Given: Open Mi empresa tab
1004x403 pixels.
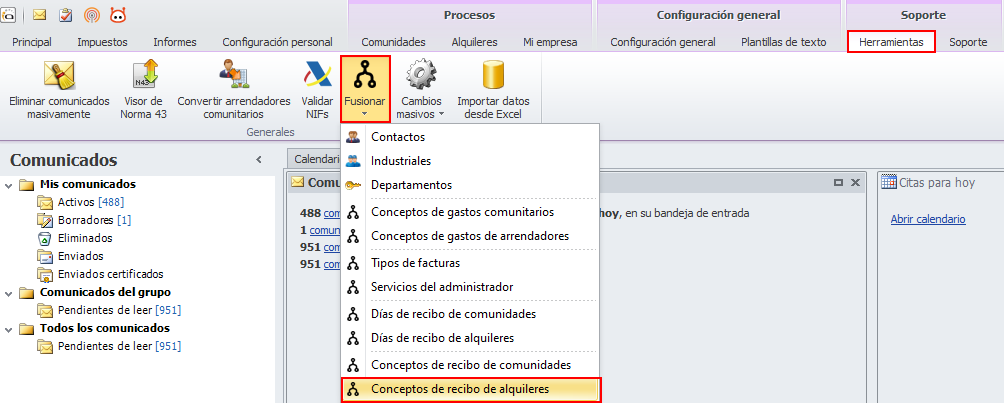Looking at the screenshot, I should tap(550, 42).
